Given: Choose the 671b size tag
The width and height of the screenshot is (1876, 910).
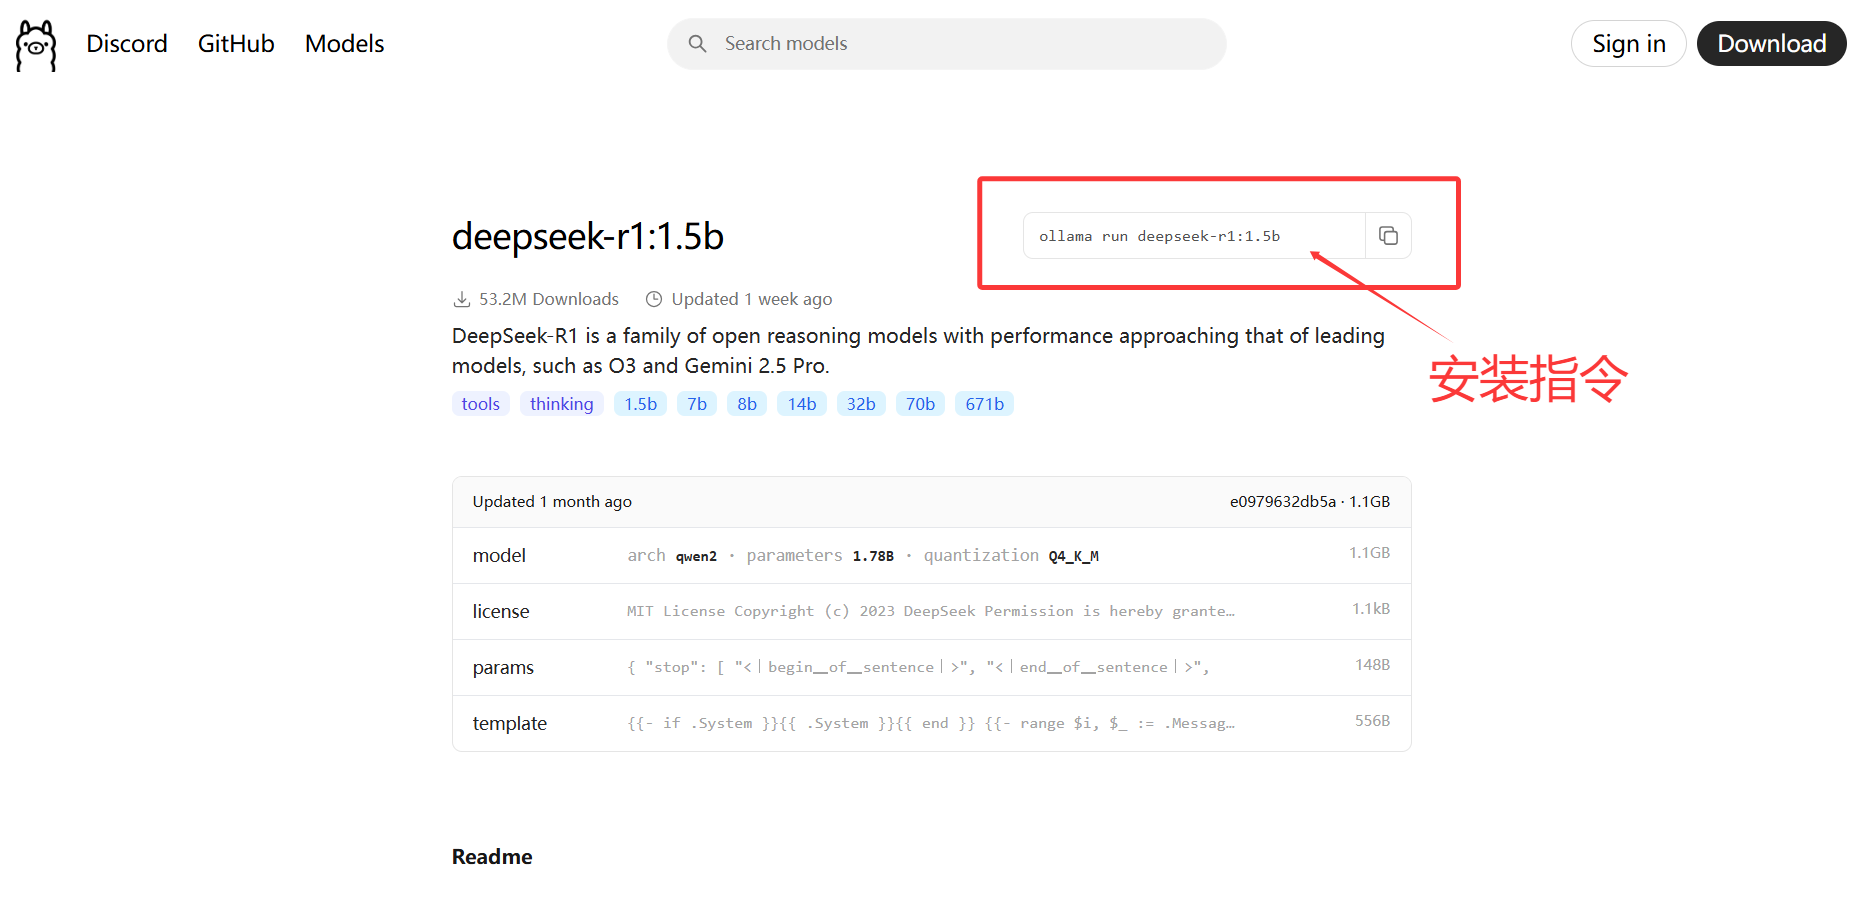Looking at the screenshot, I should [x=984, y=404].
